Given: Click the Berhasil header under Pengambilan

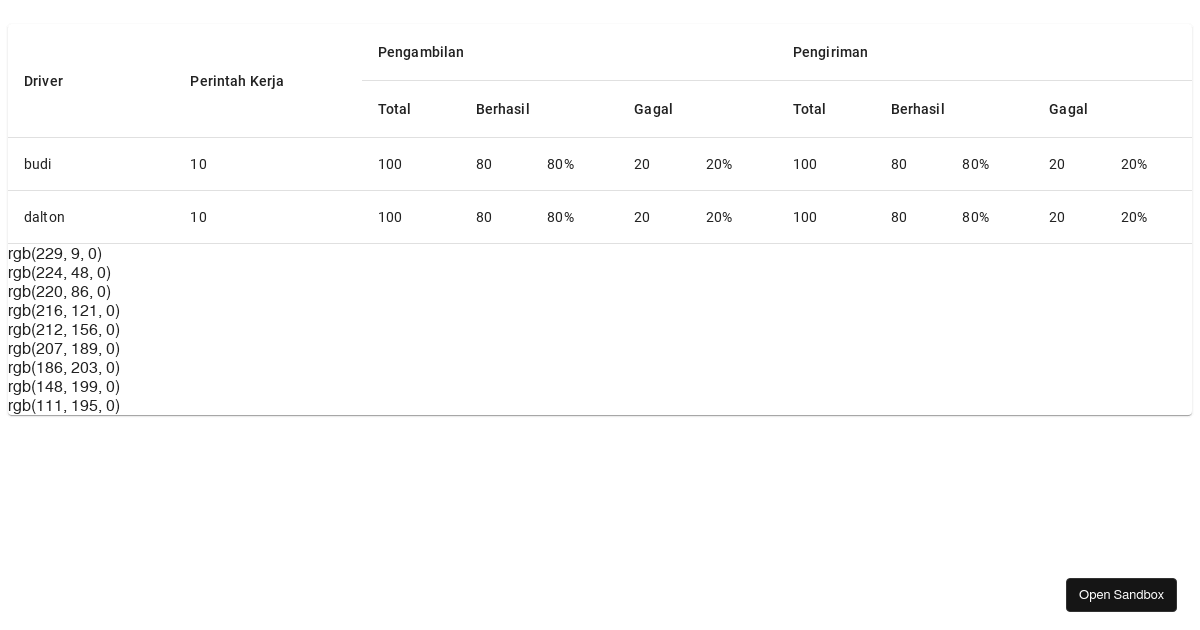Looking at the screenshot, I should [502, 109].
